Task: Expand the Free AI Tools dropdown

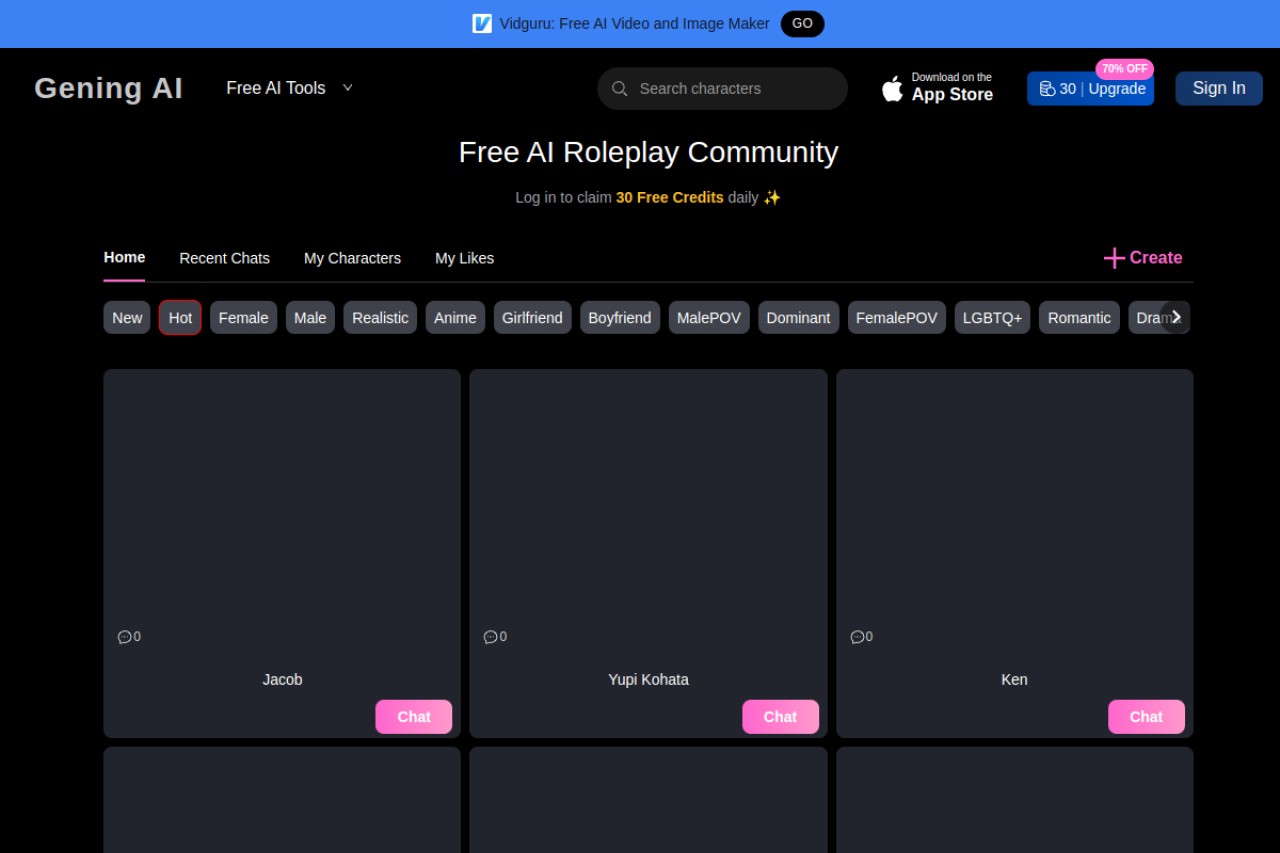Action: [x=290, y=88]
